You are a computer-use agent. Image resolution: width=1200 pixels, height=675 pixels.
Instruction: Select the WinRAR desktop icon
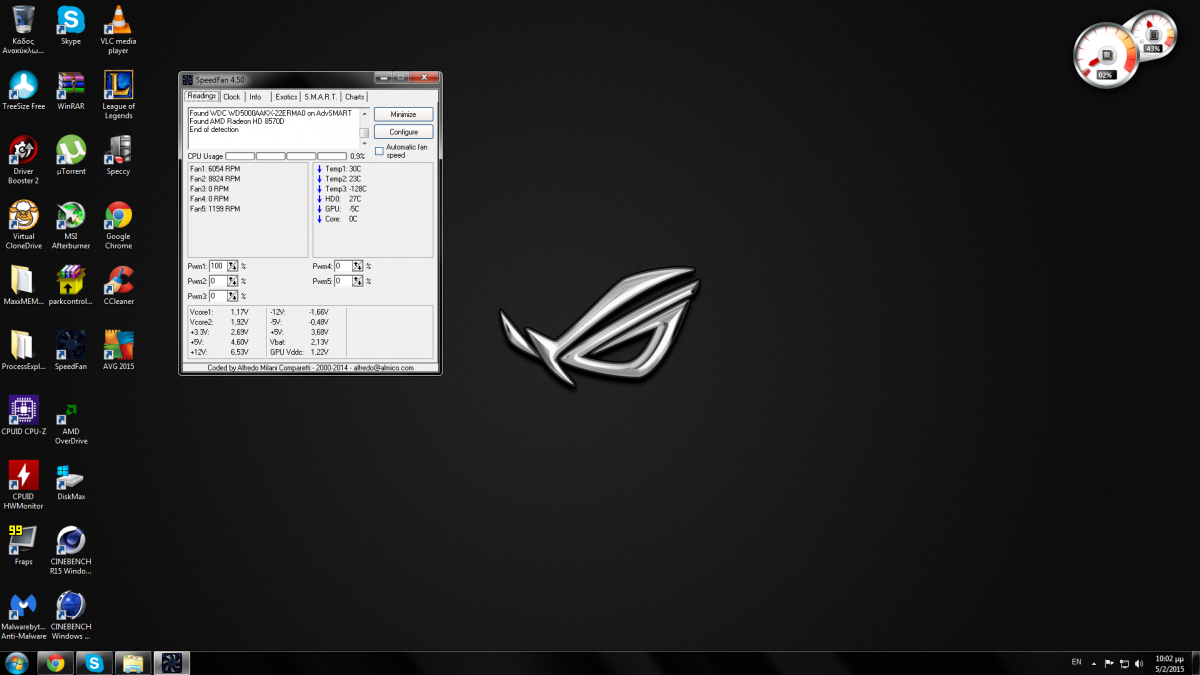[x=71, y=90]
